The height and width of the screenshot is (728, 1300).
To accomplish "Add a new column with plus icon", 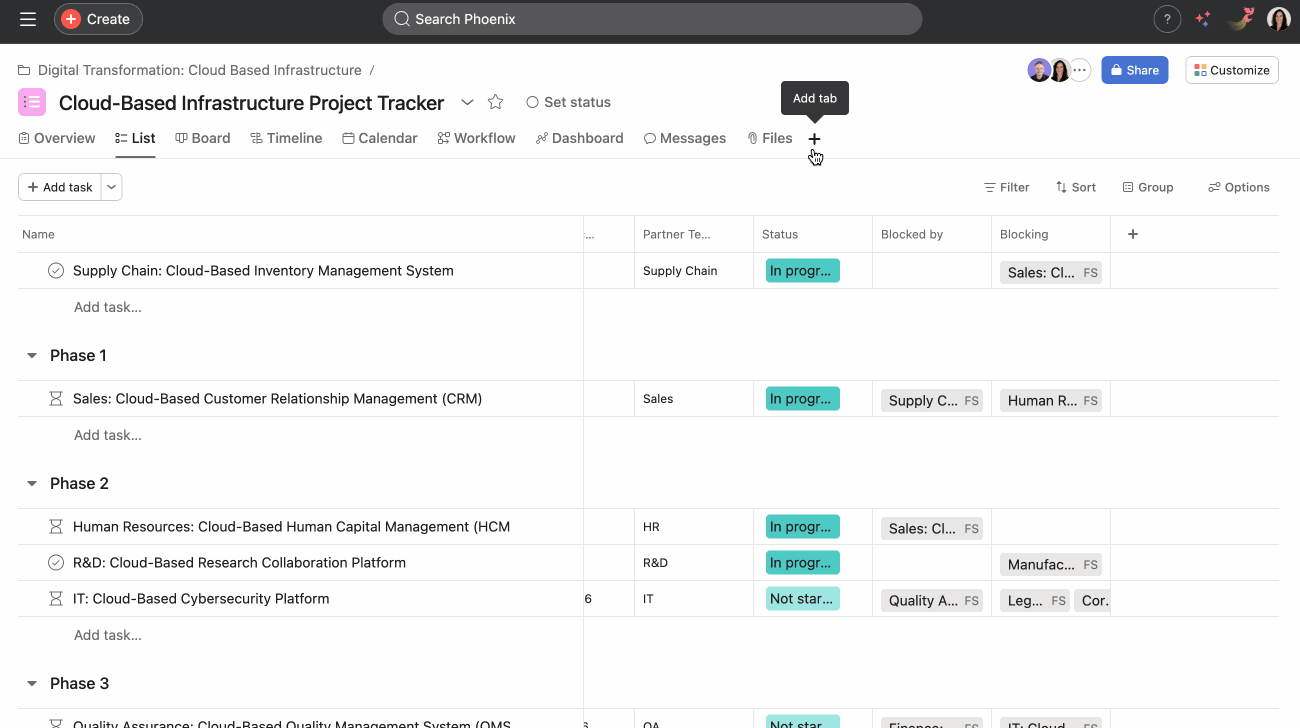I will pos(1133,234).
